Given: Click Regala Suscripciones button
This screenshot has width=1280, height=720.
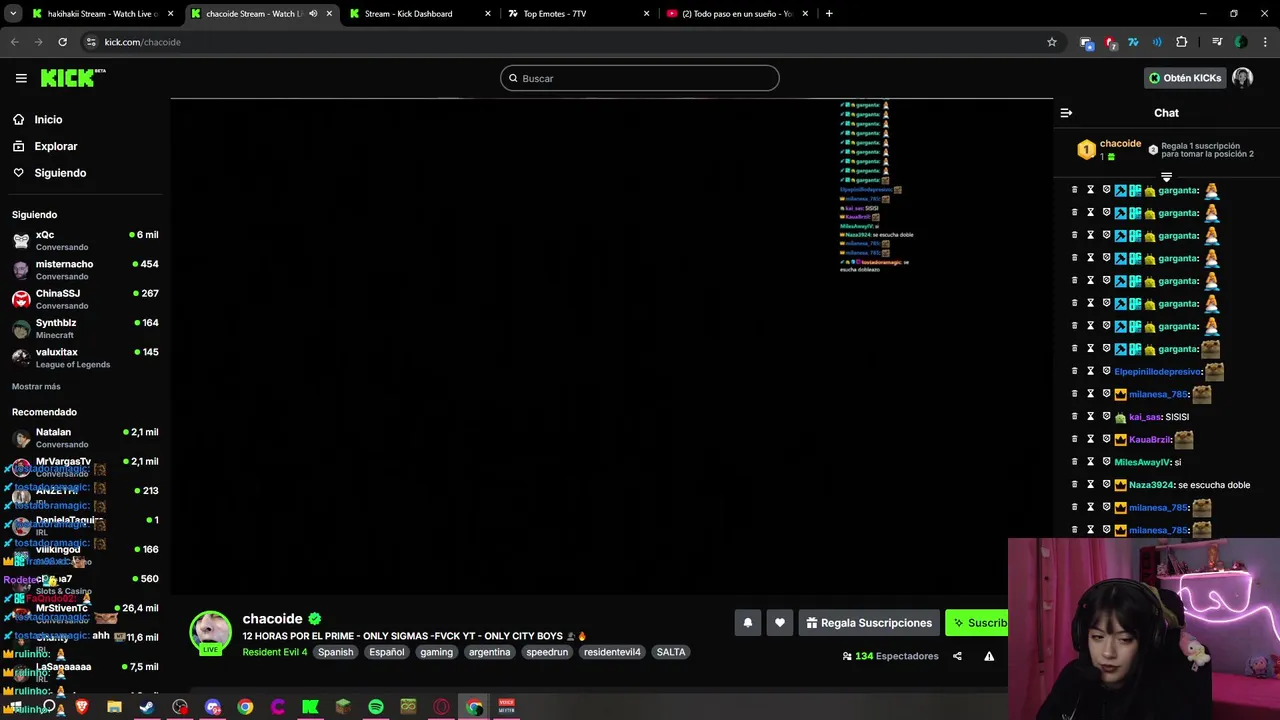Looking at the screenshot, I should pyautogui.click(x=869, y=623).
